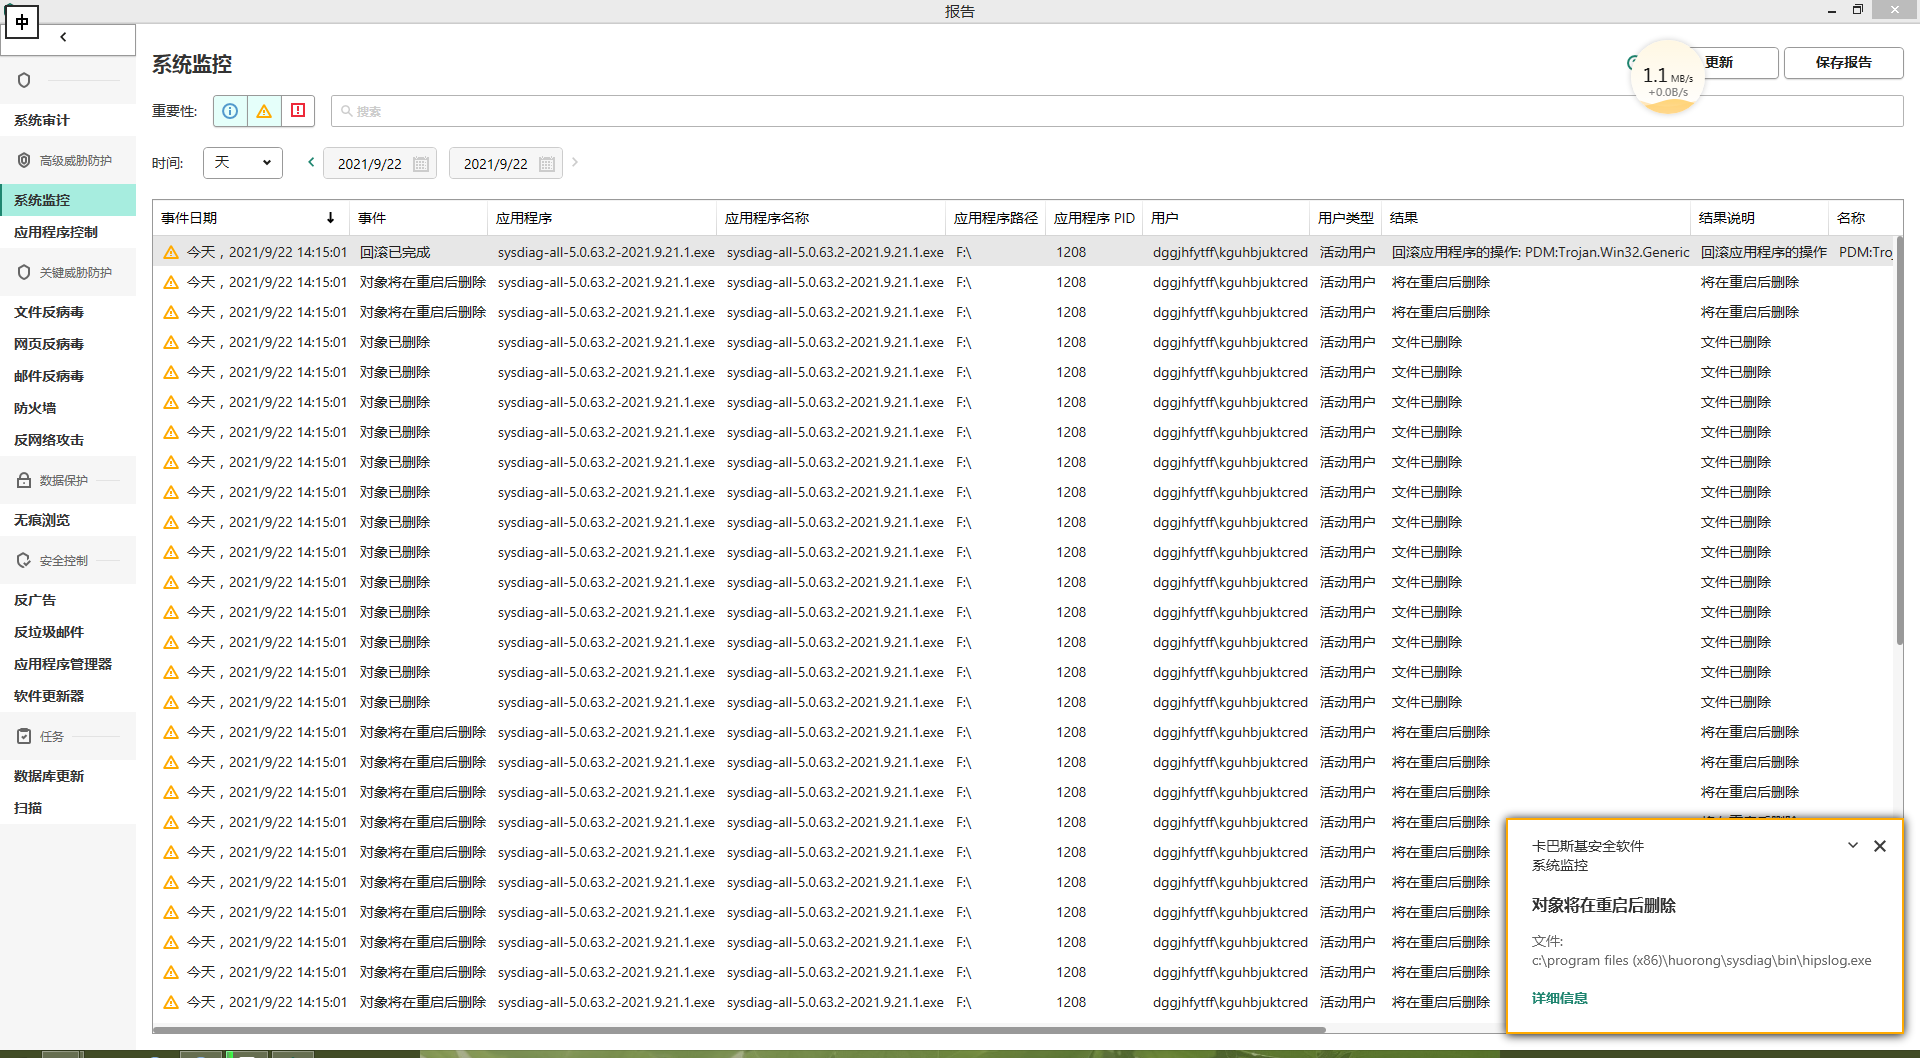1920x1058 pixels.
Task: Collapse the notification popup chevron
Action: click(x=1853, y=846)
